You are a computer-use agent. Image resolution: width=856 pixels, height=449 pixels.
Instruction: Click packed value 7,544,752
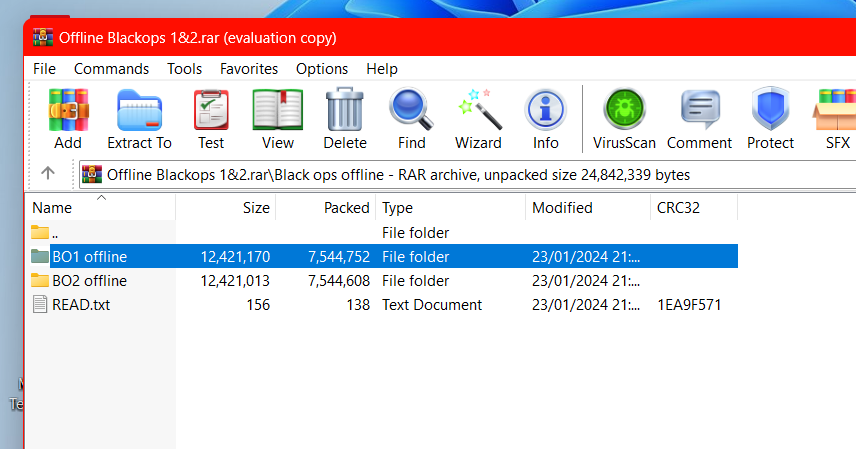coord(339,256)
